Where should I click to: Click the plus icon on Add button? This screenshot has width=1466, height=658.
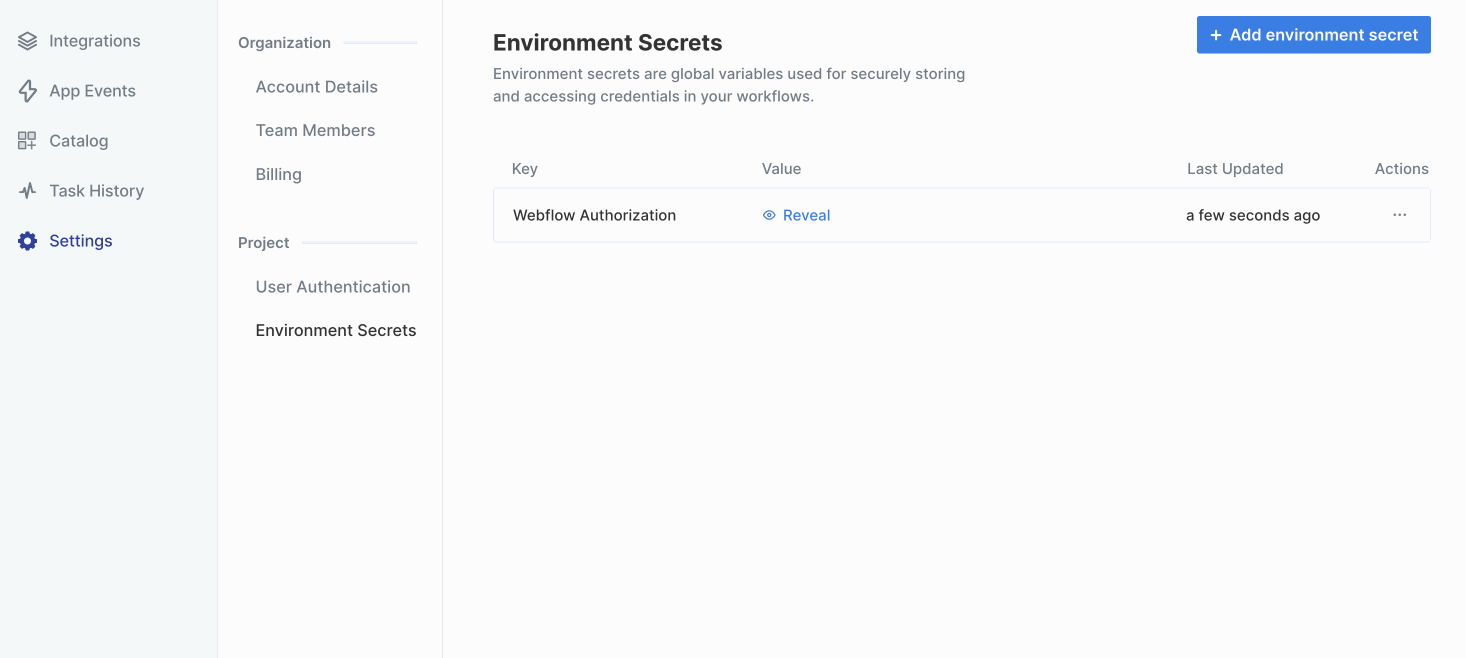click(x=1216, y=35)
